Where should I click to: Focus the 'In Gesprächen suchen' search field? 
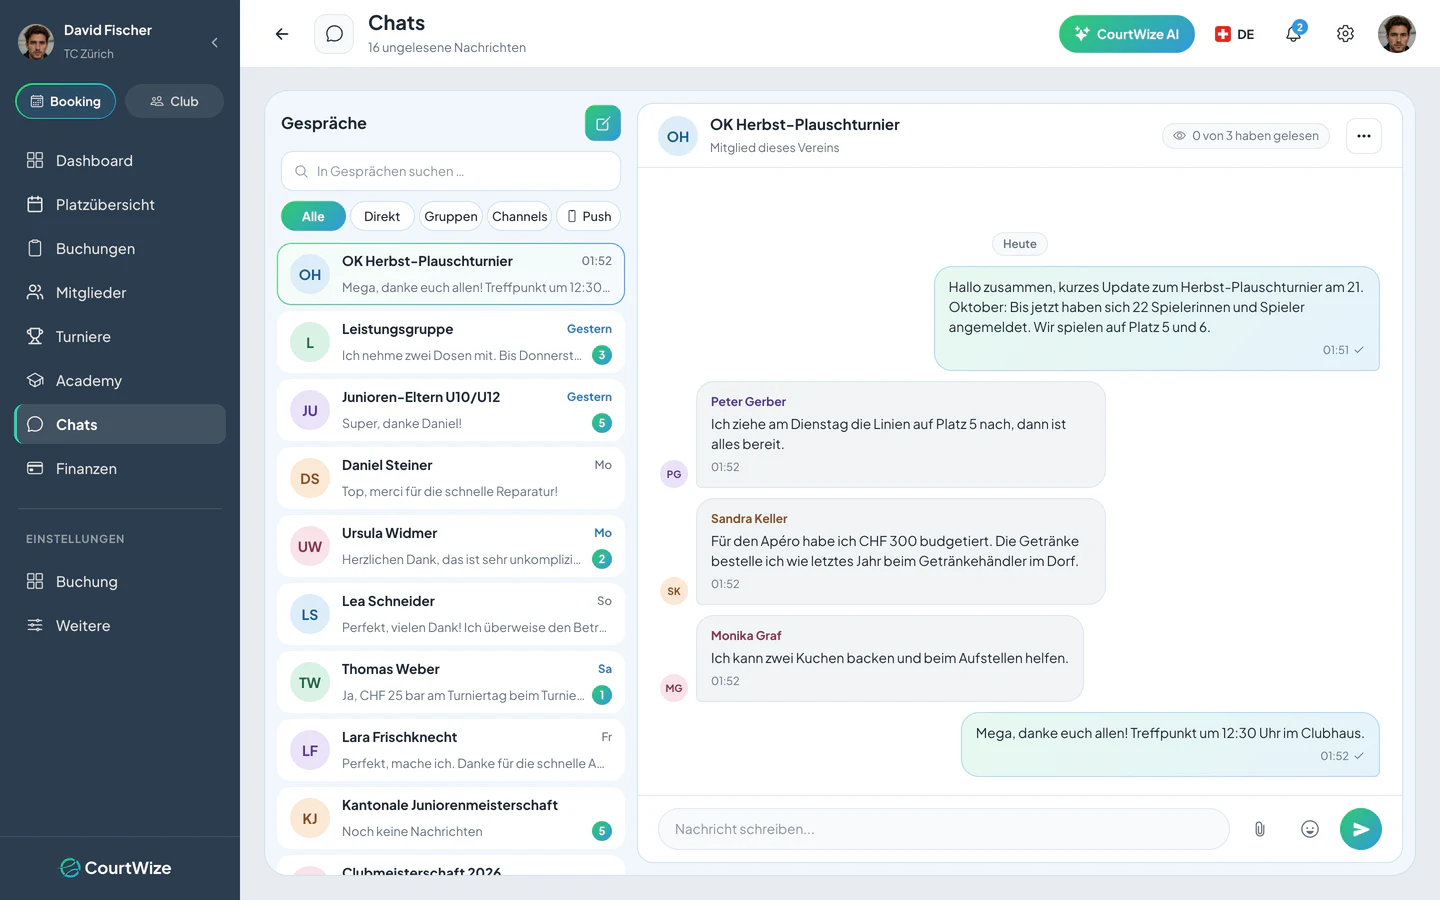click(451, 171)
